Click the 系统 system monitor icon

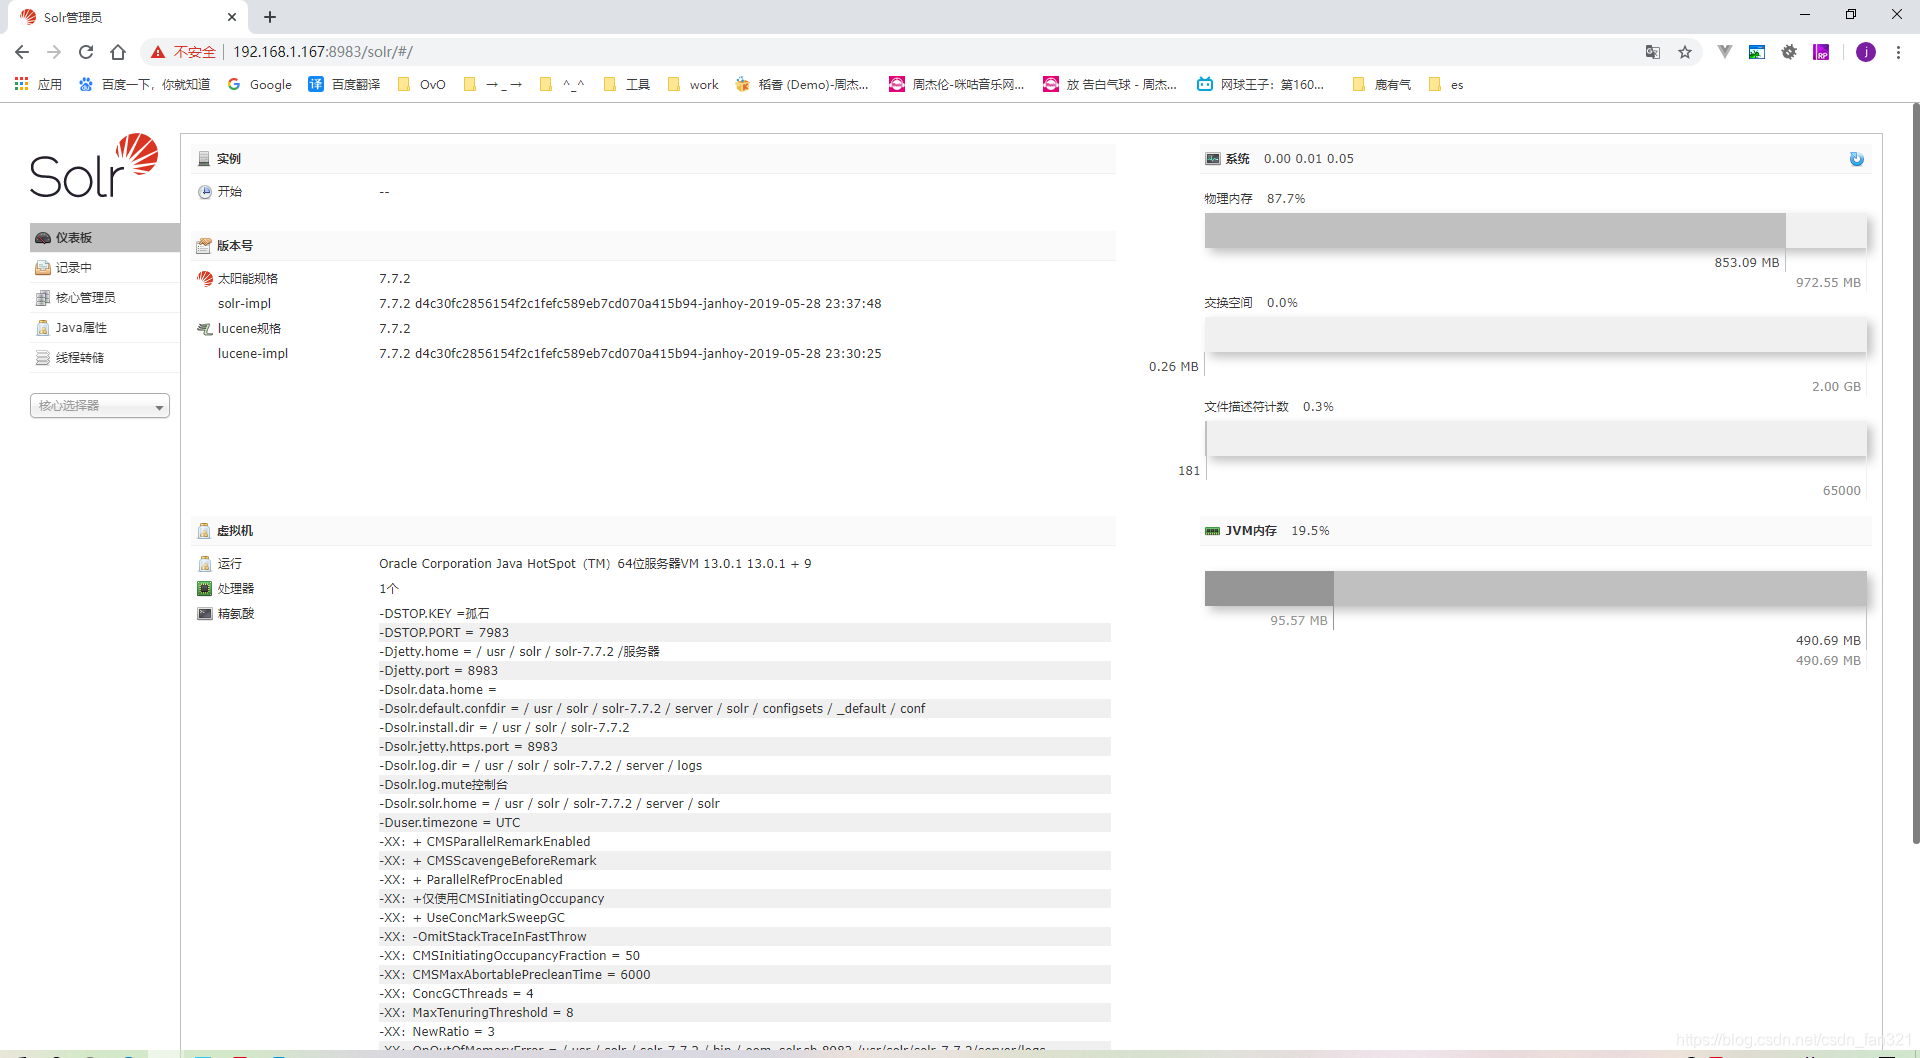pyautogui.click(x=1213, y=159)
